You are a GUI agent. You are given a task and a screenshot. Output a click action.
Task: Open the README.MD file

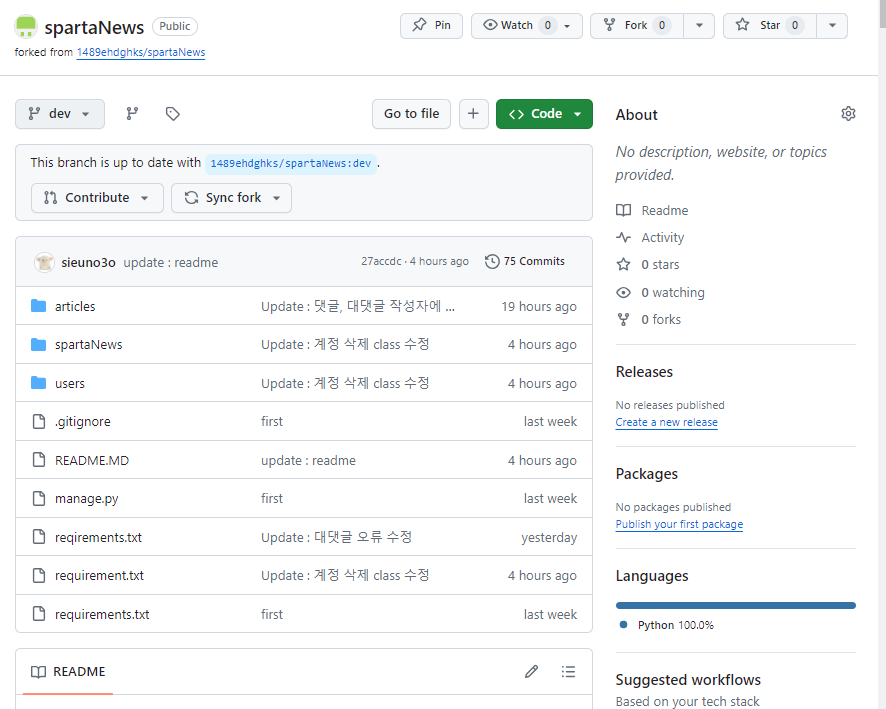(92, 460)
